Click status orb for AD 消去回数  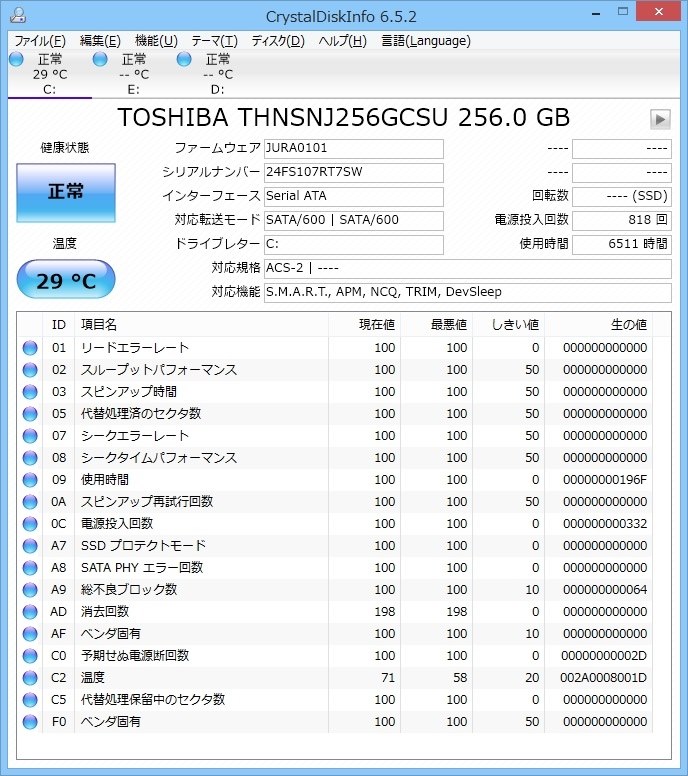30,612
